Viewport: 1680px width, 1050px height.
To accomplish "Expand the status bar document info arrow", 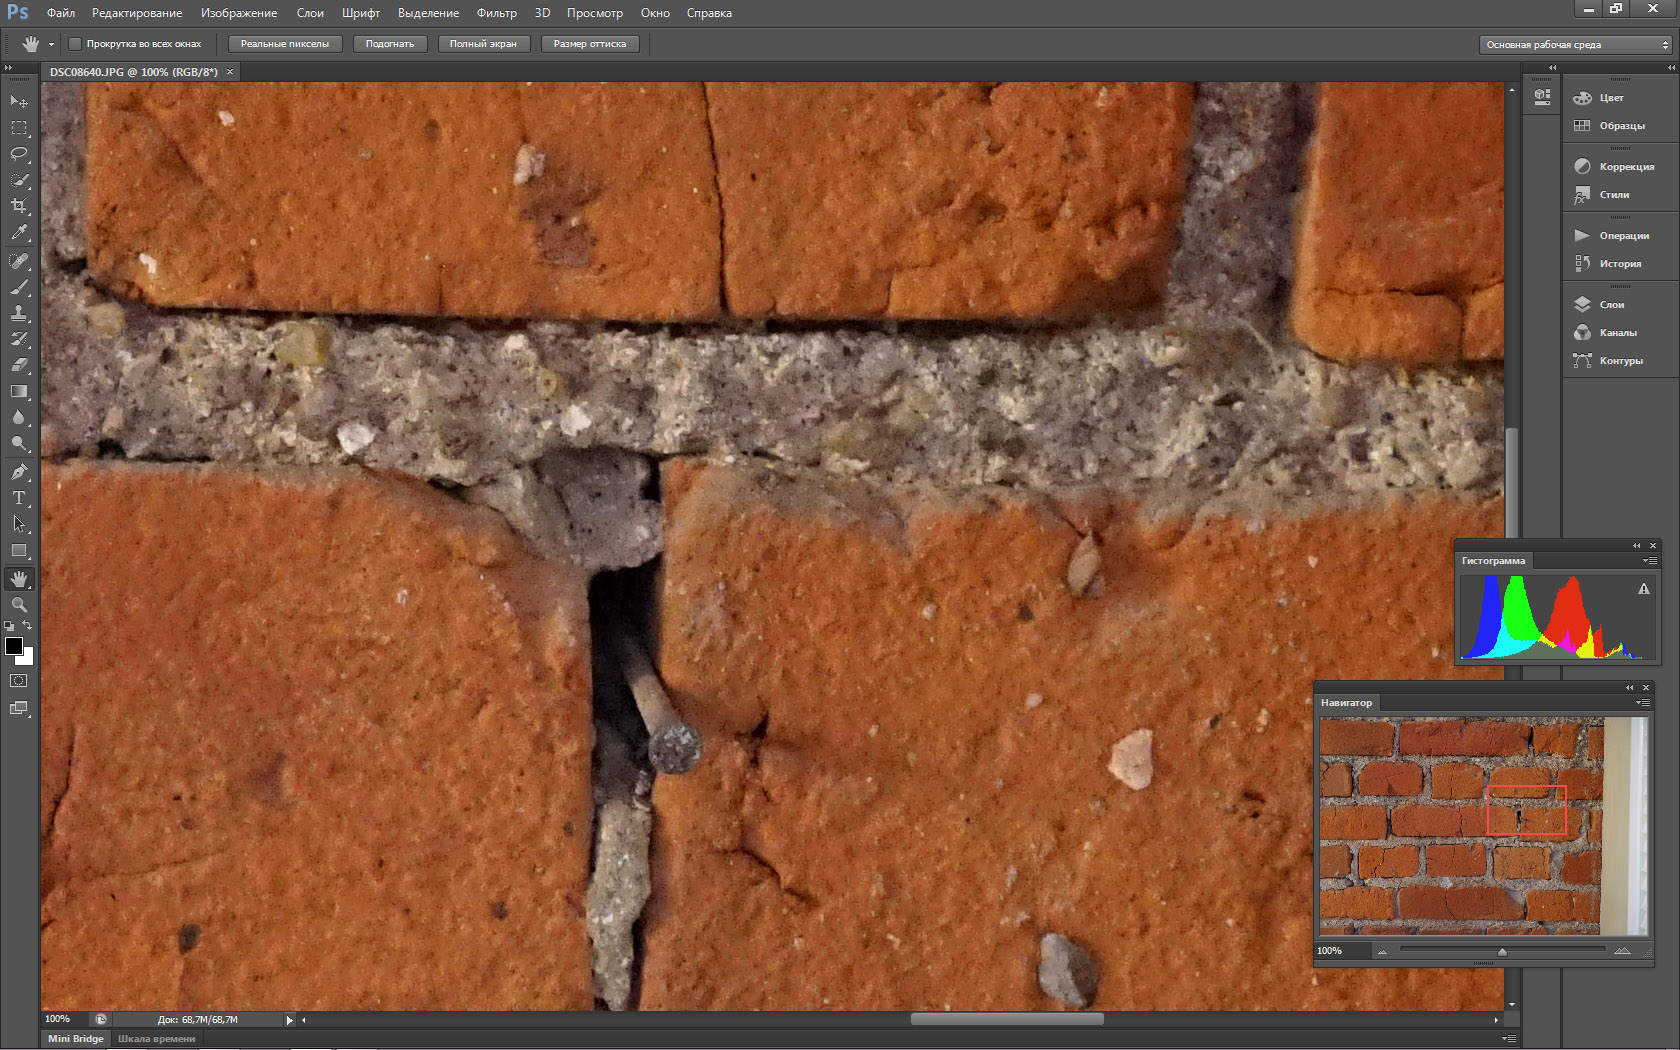I will point(290,1020).
